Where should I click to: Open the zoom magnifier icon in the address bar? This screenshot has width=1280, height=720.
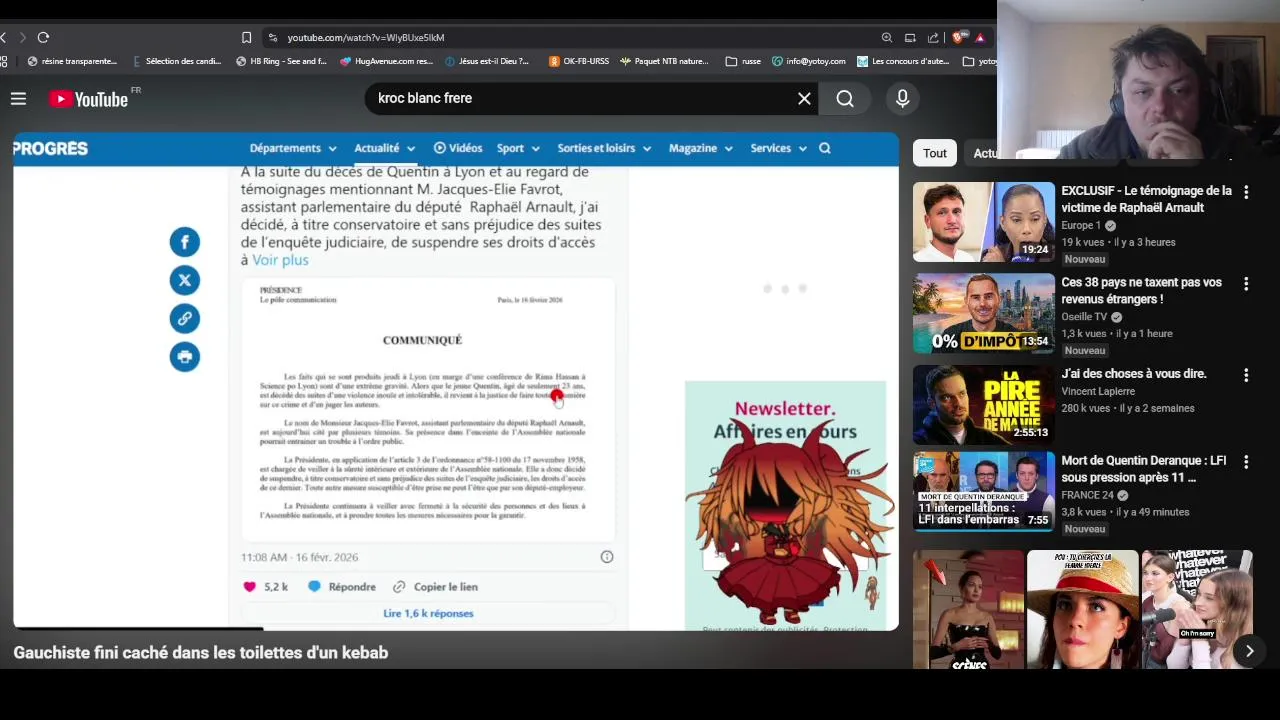[x=886, y=37]
